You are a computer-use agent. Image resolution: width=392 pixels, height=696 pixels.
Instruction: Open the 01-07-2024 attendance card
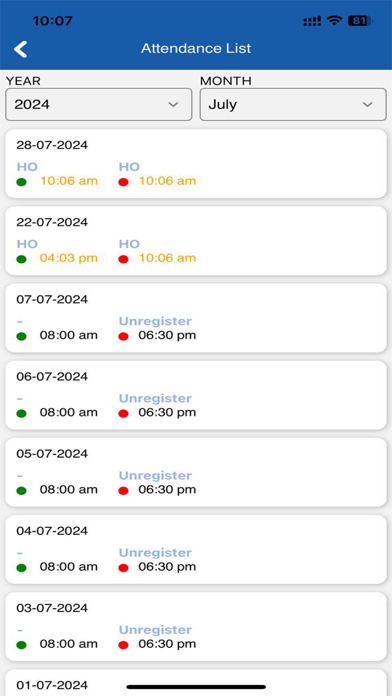click(196, 683)
